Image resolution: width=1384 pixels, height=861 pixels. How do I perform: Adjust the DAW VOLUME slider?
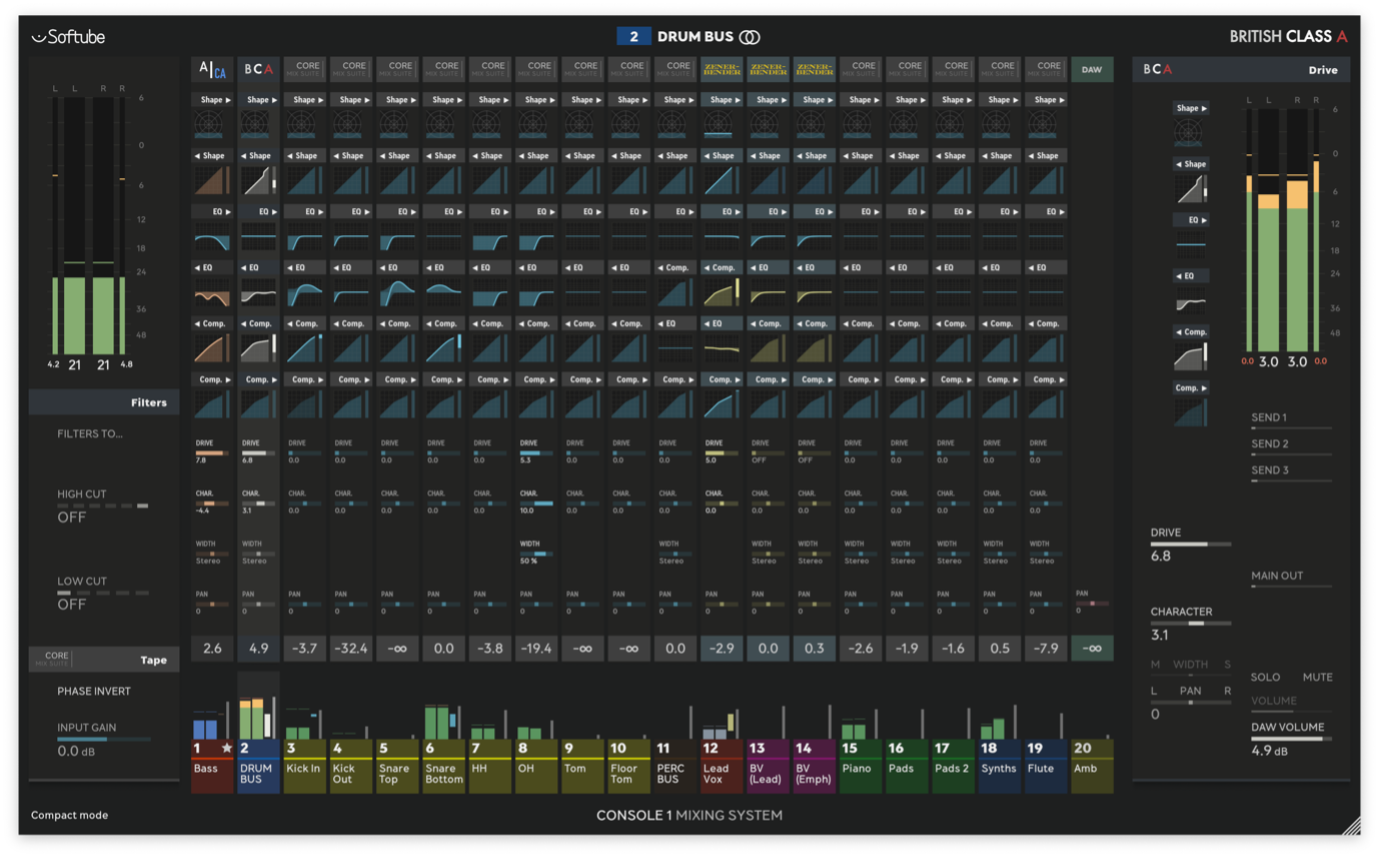[1290, 740]
